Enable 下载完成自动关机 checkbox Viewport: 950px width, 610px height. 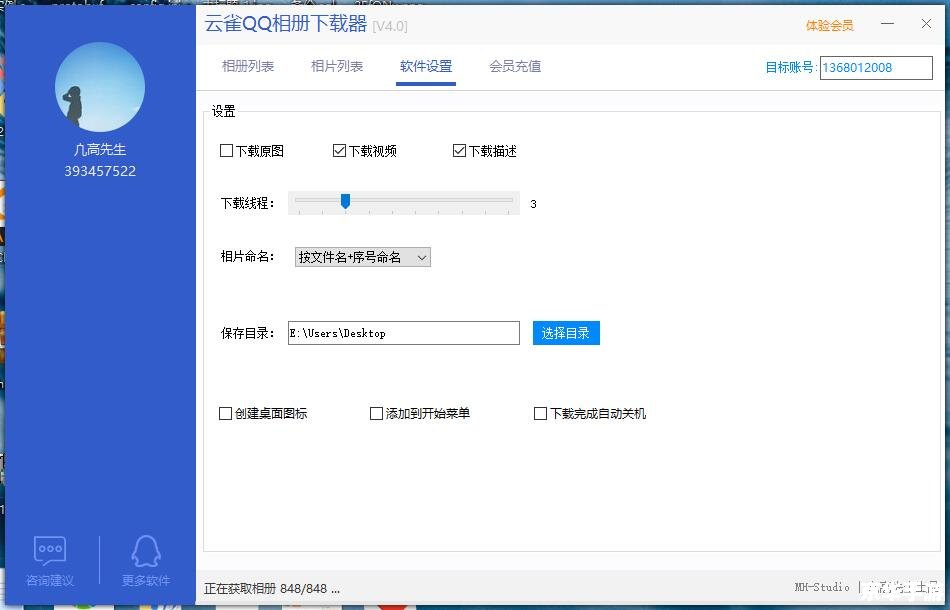click(541, 413)
